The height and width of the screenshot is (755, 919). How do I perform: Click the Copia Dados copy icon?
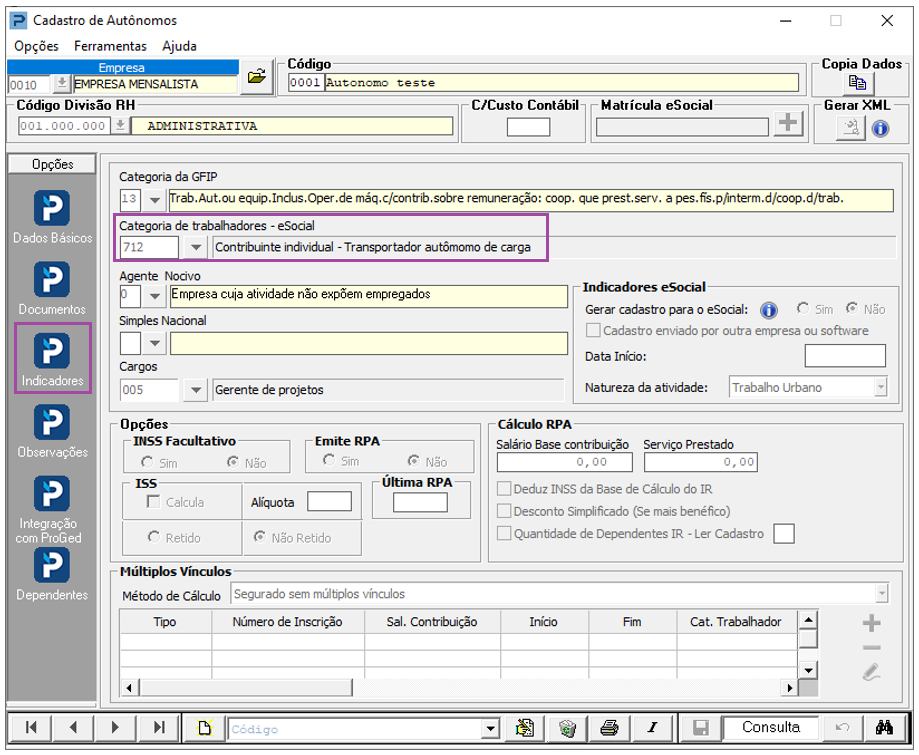coord(857,83)
